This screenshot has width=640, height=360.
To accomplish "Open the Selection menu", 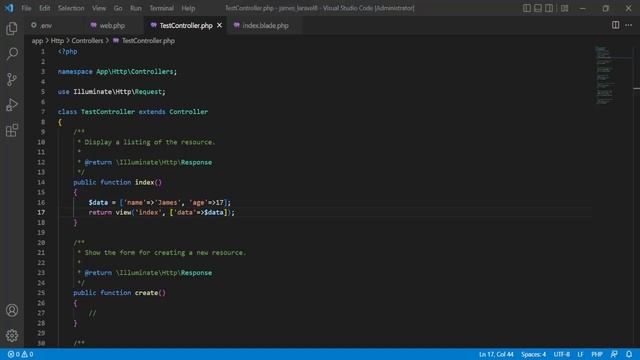I will 71,8.
